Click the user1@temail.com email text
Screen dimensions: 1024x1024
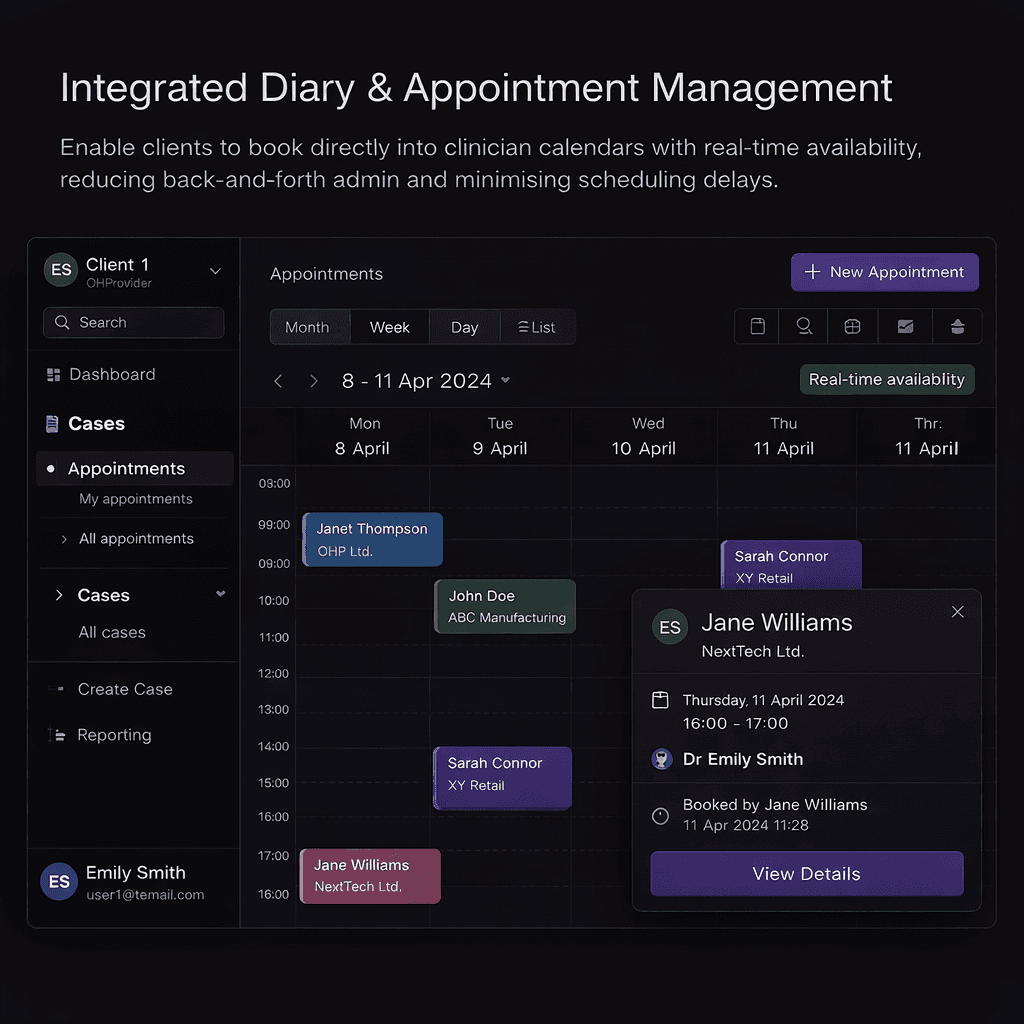point(145,895)
